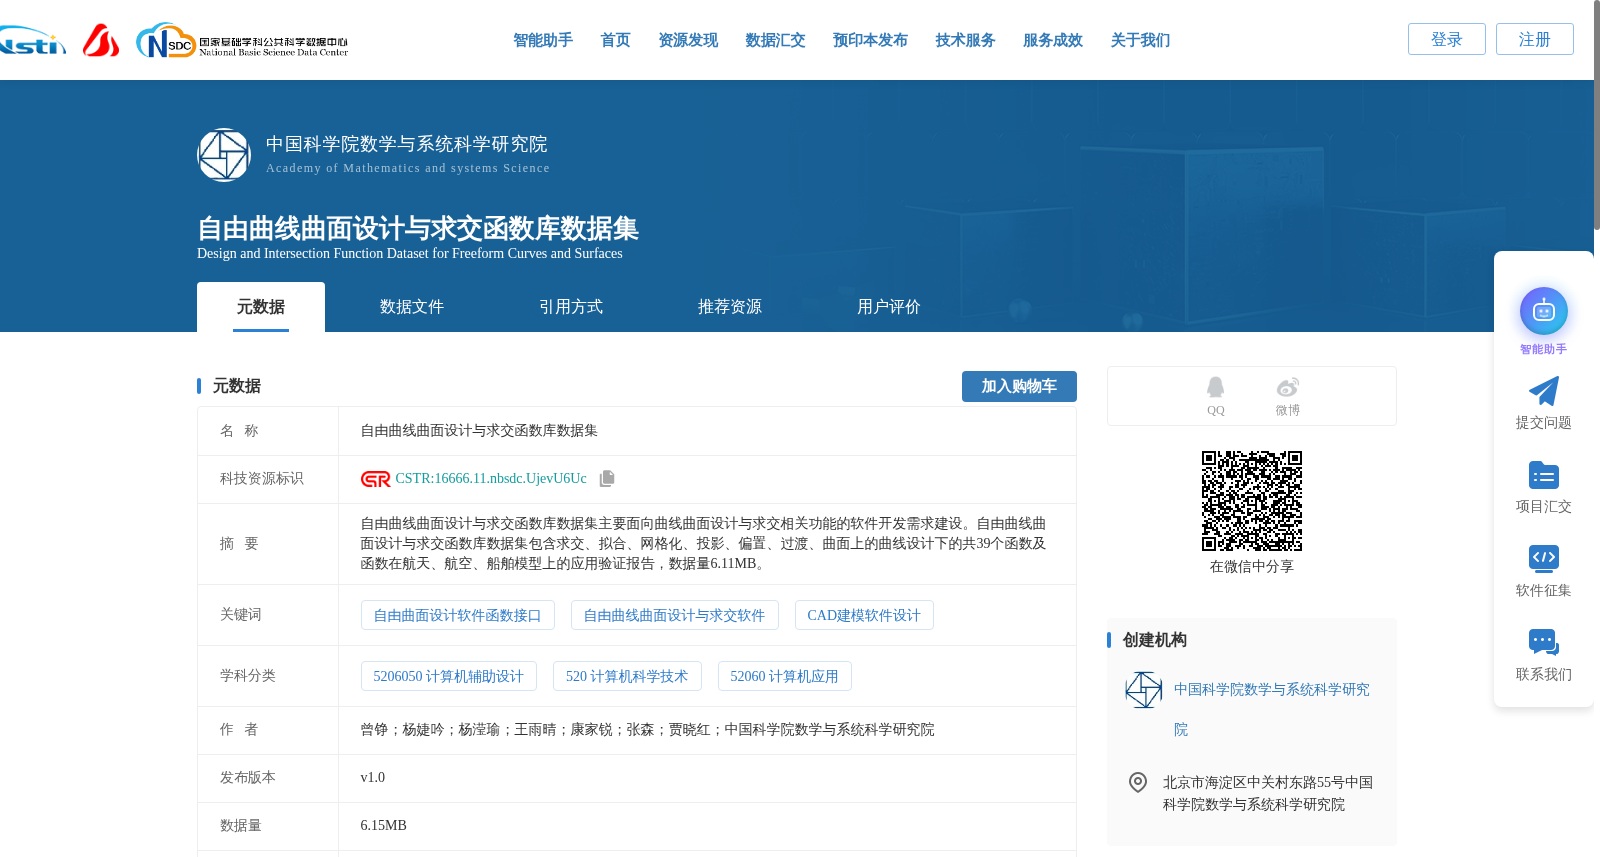Viewport: 1600px width, 857px height.
Task: Click keyword CAD建模软件设计
Action: coord(864,615)
